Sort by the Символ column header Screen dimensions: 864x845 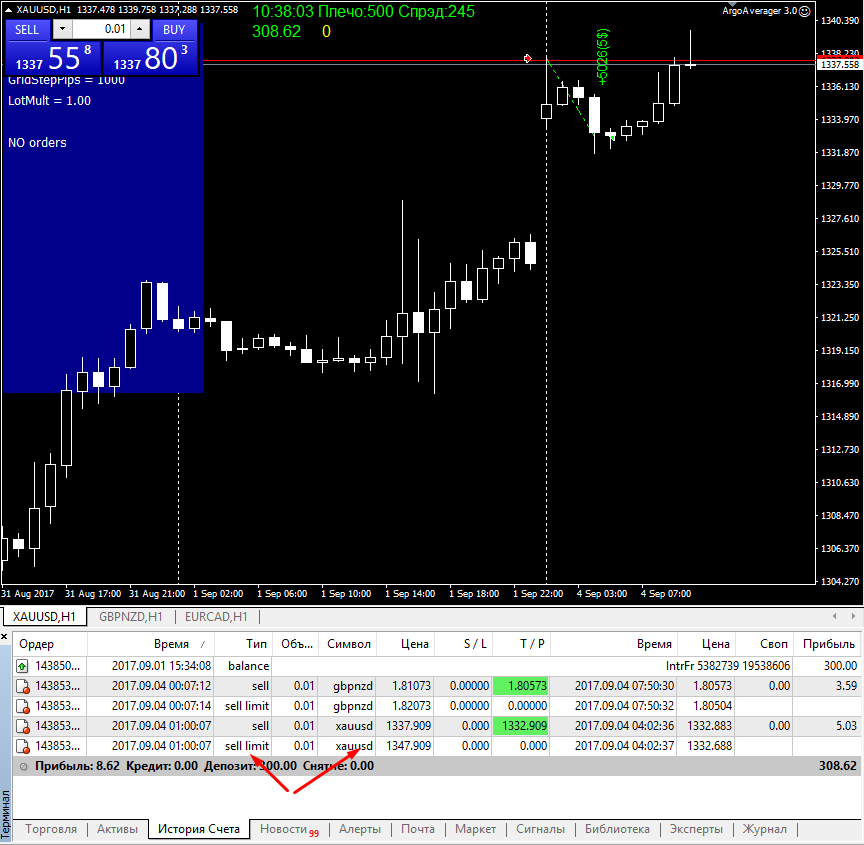[x=348, y=644]
